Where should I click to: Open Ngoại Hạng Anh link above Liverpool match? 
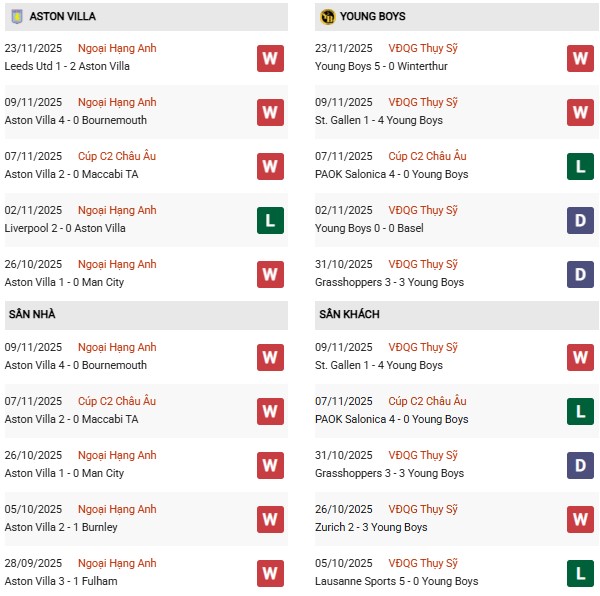pos(117,210)
